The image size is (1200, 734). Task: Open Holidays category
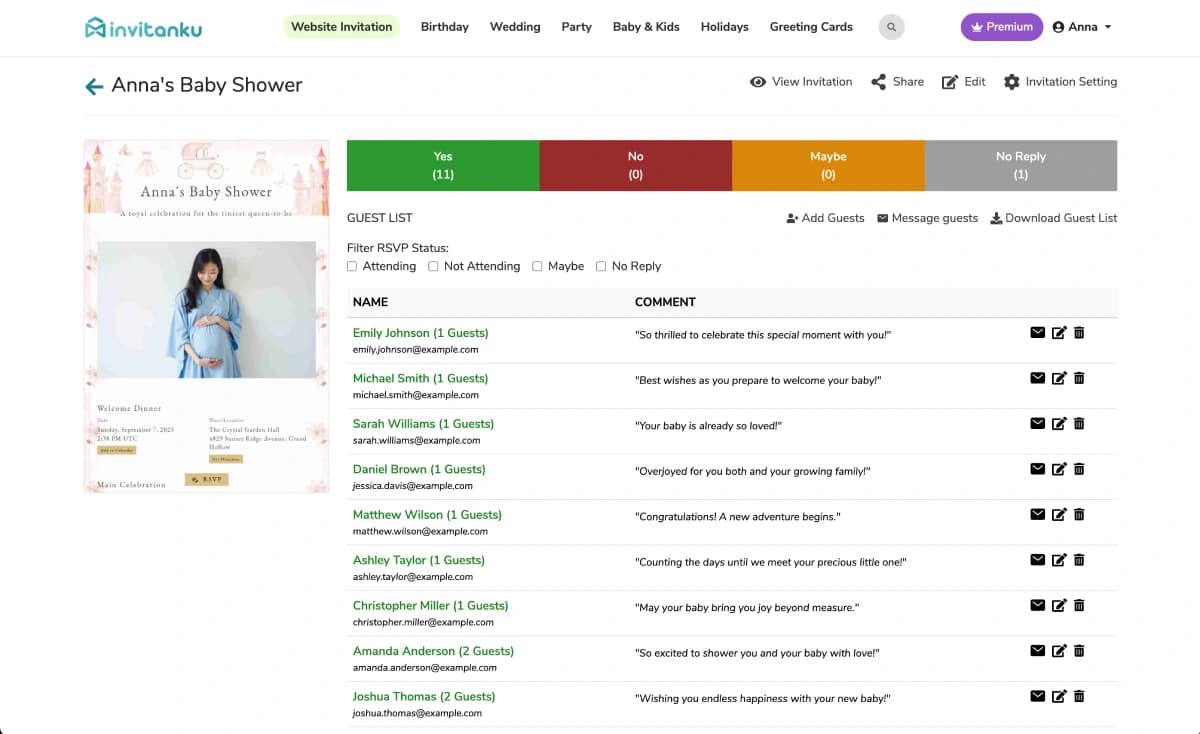click(x=725, y=27)
